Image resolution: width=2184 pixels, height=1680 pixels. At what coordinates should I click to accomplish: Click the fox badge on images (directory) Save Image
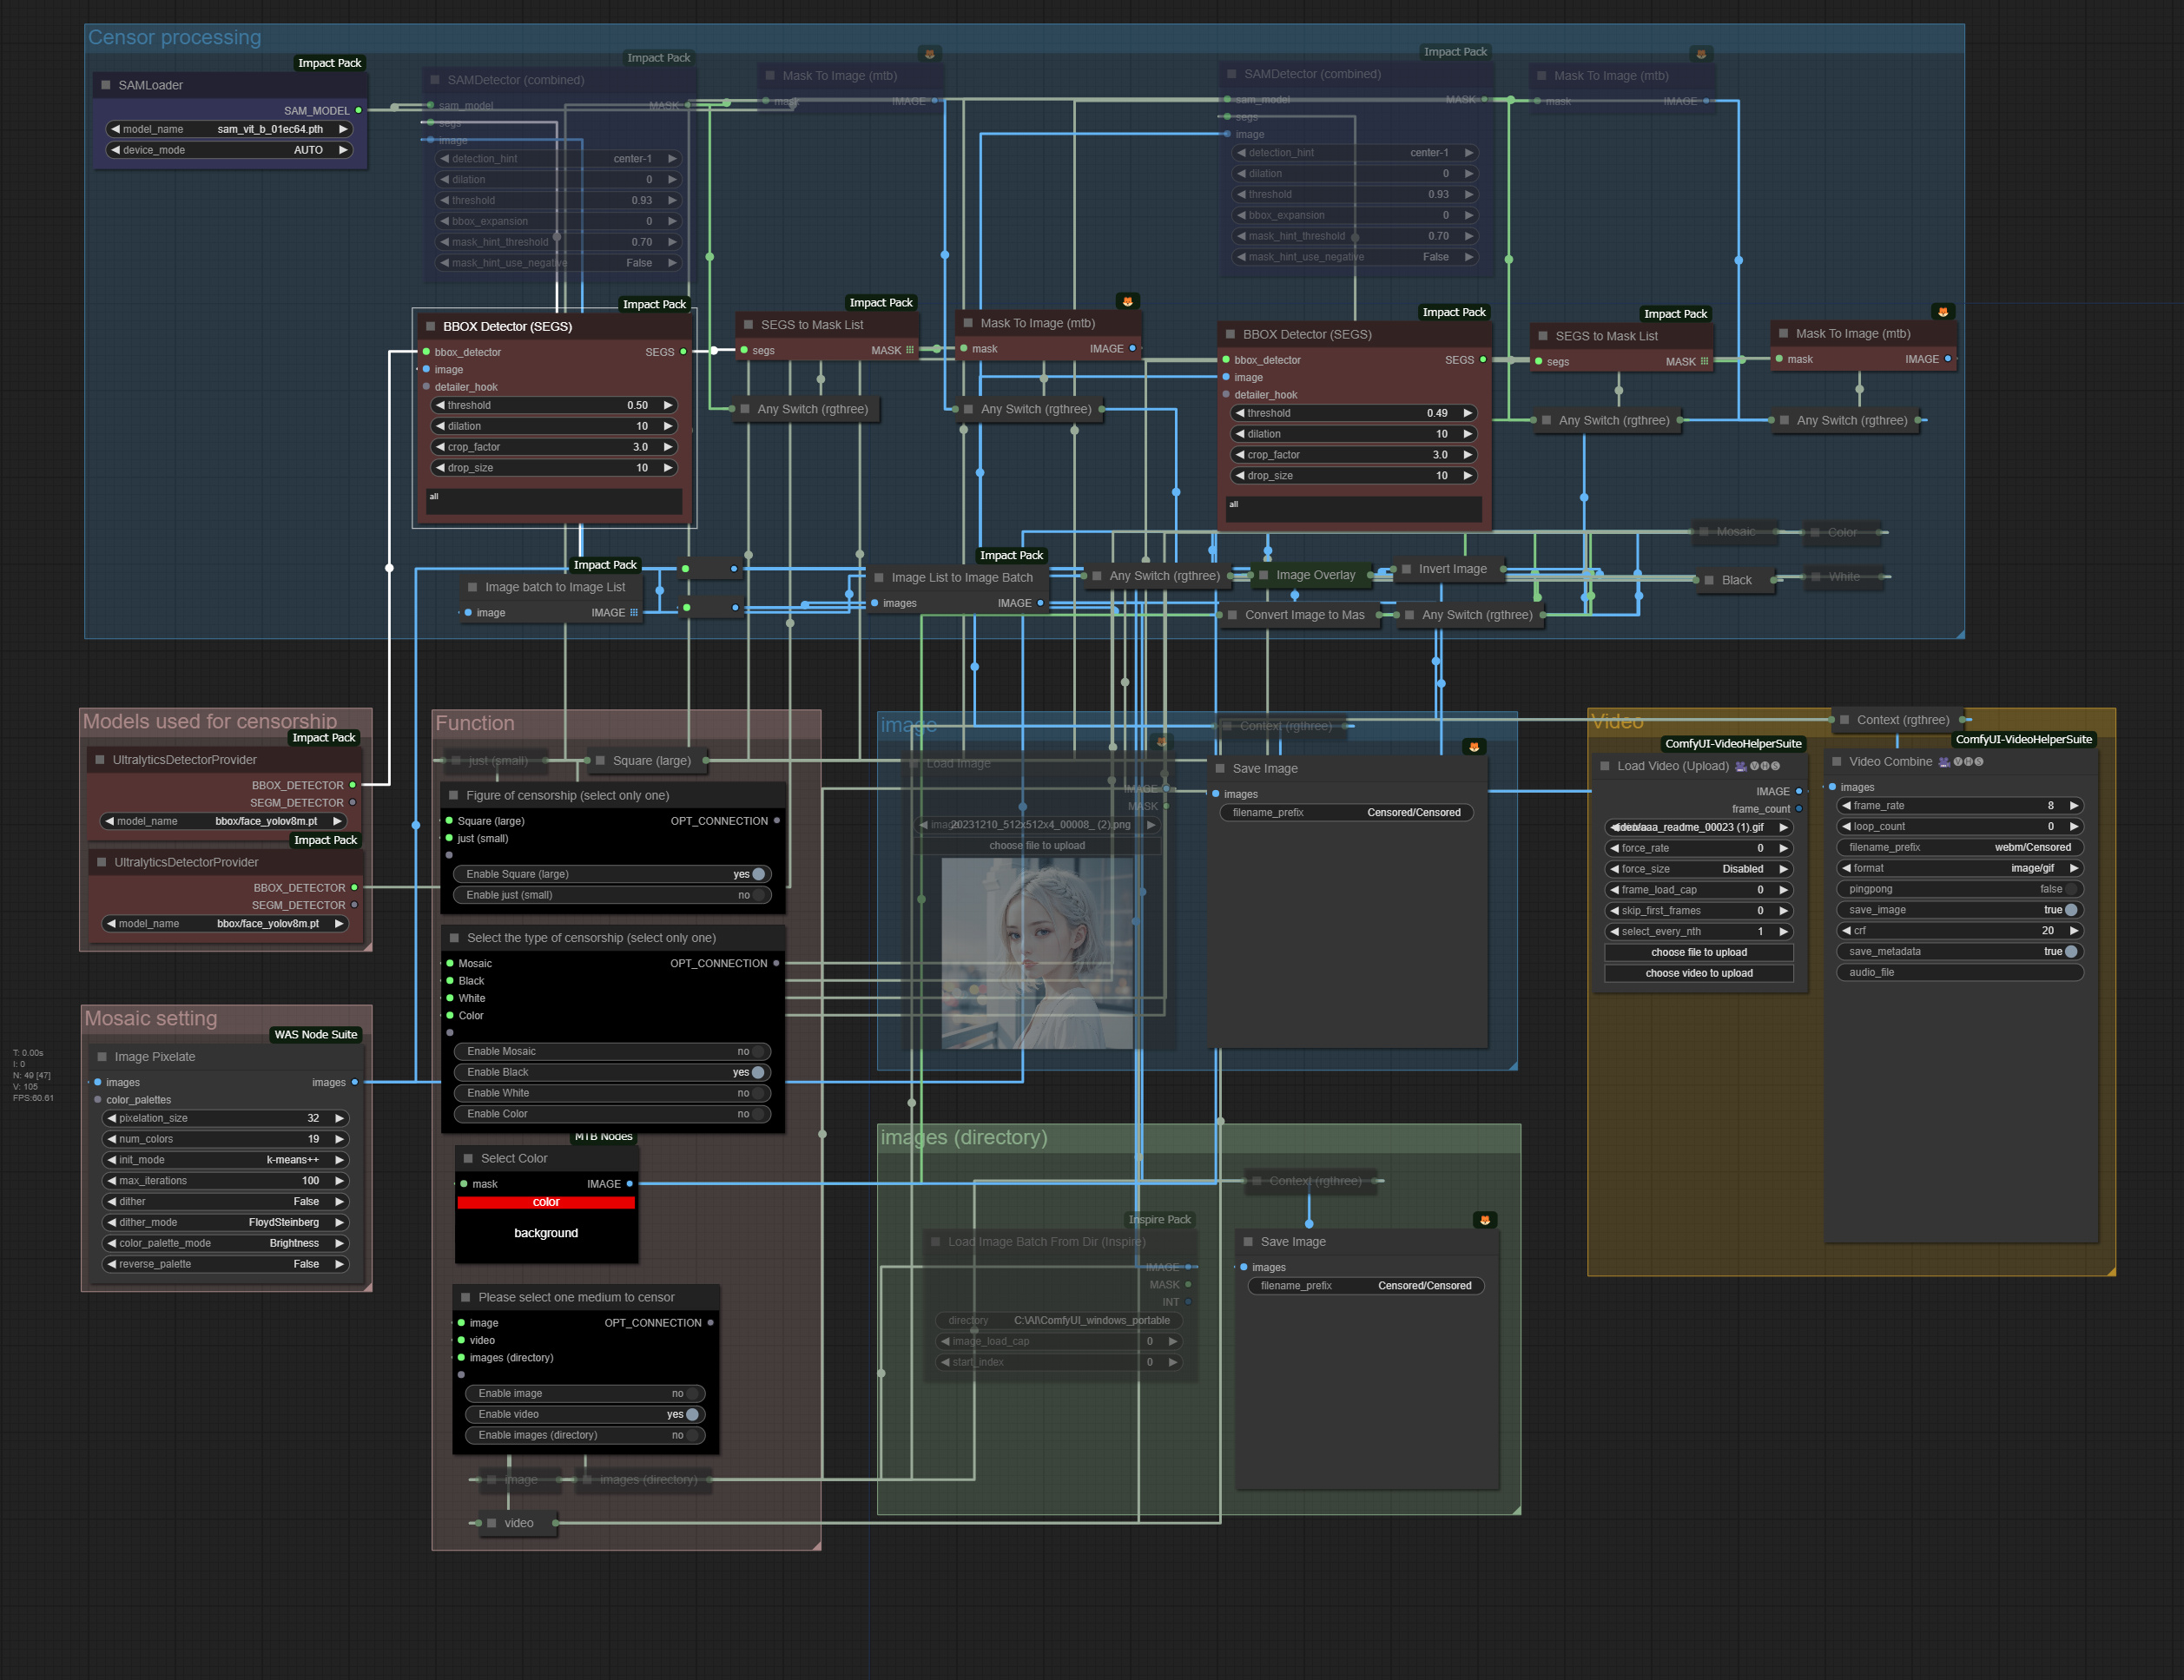tap(1485, 1220)
